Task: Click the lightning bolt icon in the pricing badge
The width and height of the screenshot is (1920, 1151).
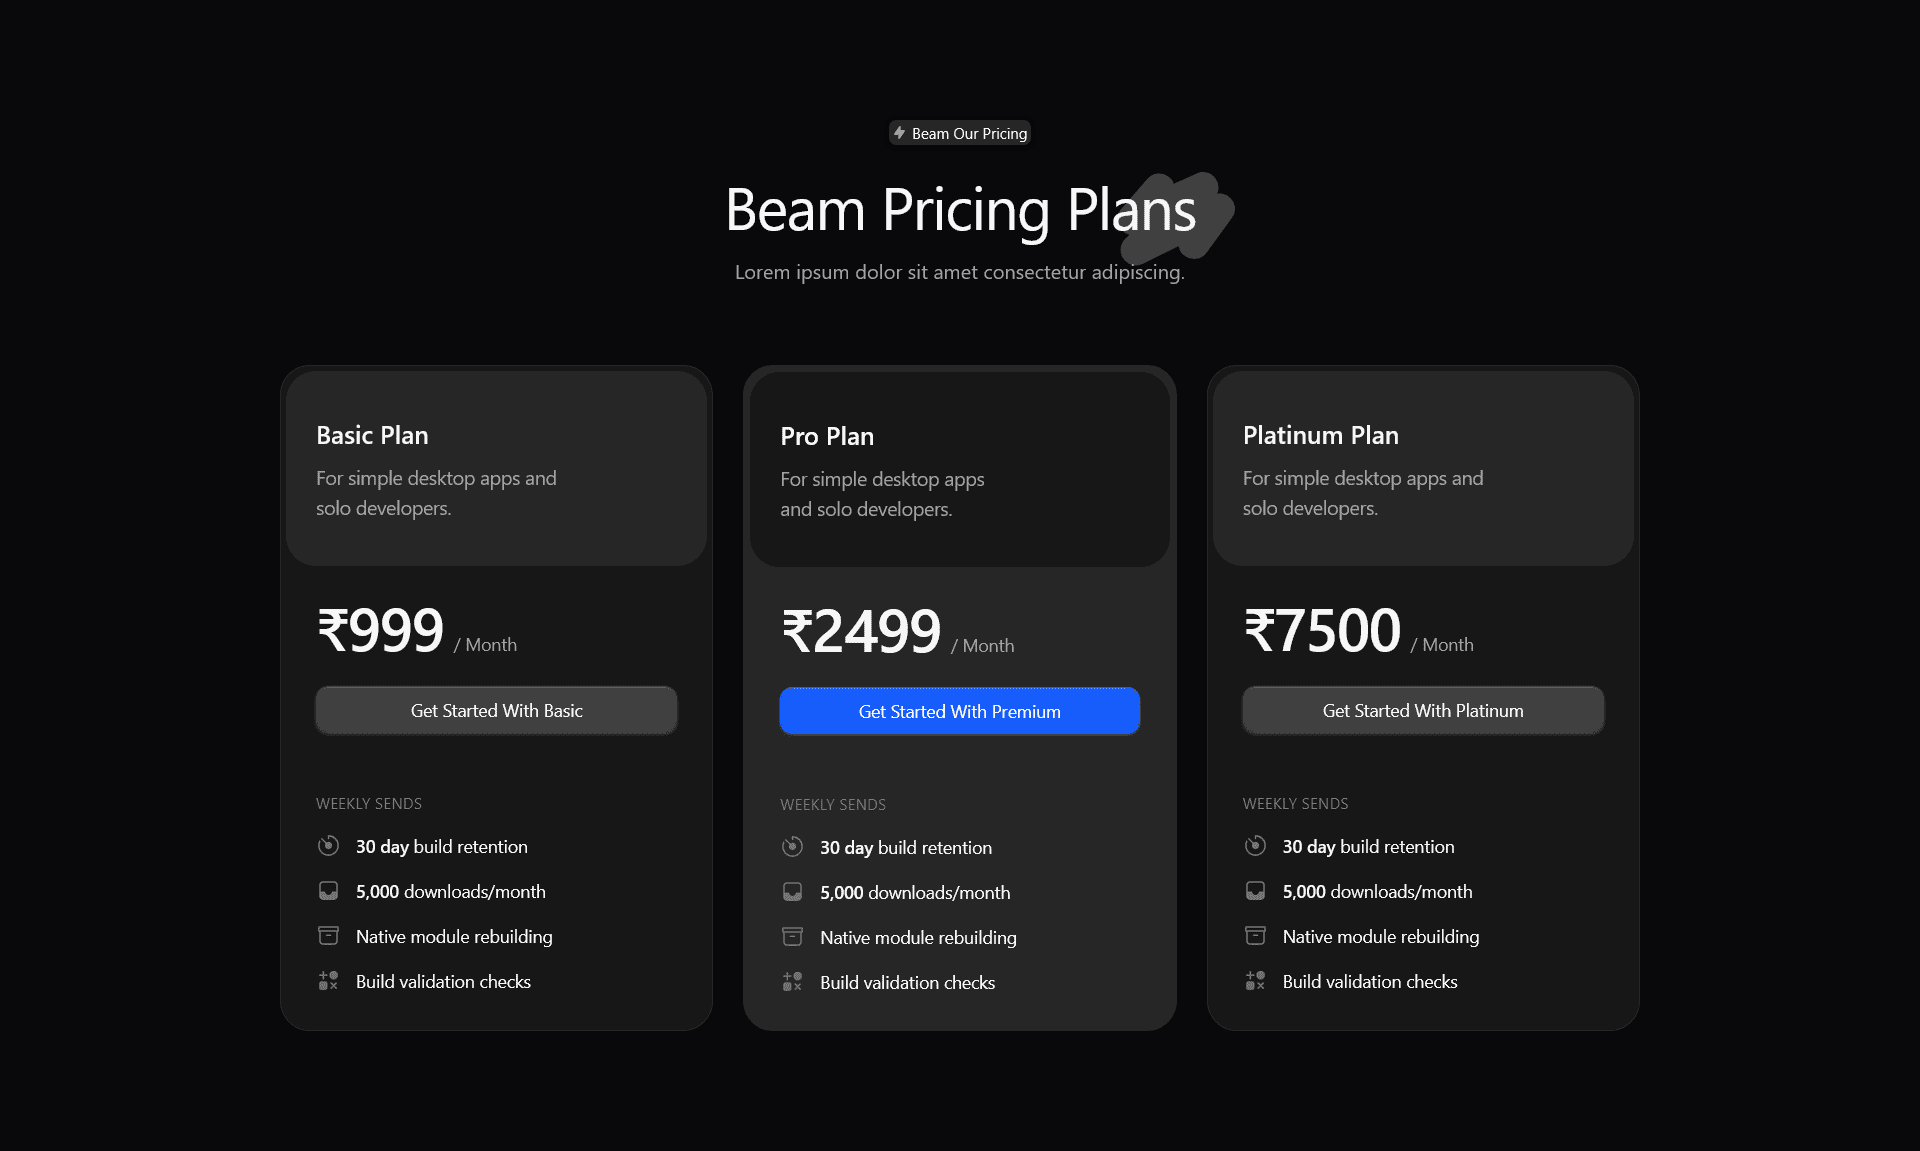Action: point(899,132)
